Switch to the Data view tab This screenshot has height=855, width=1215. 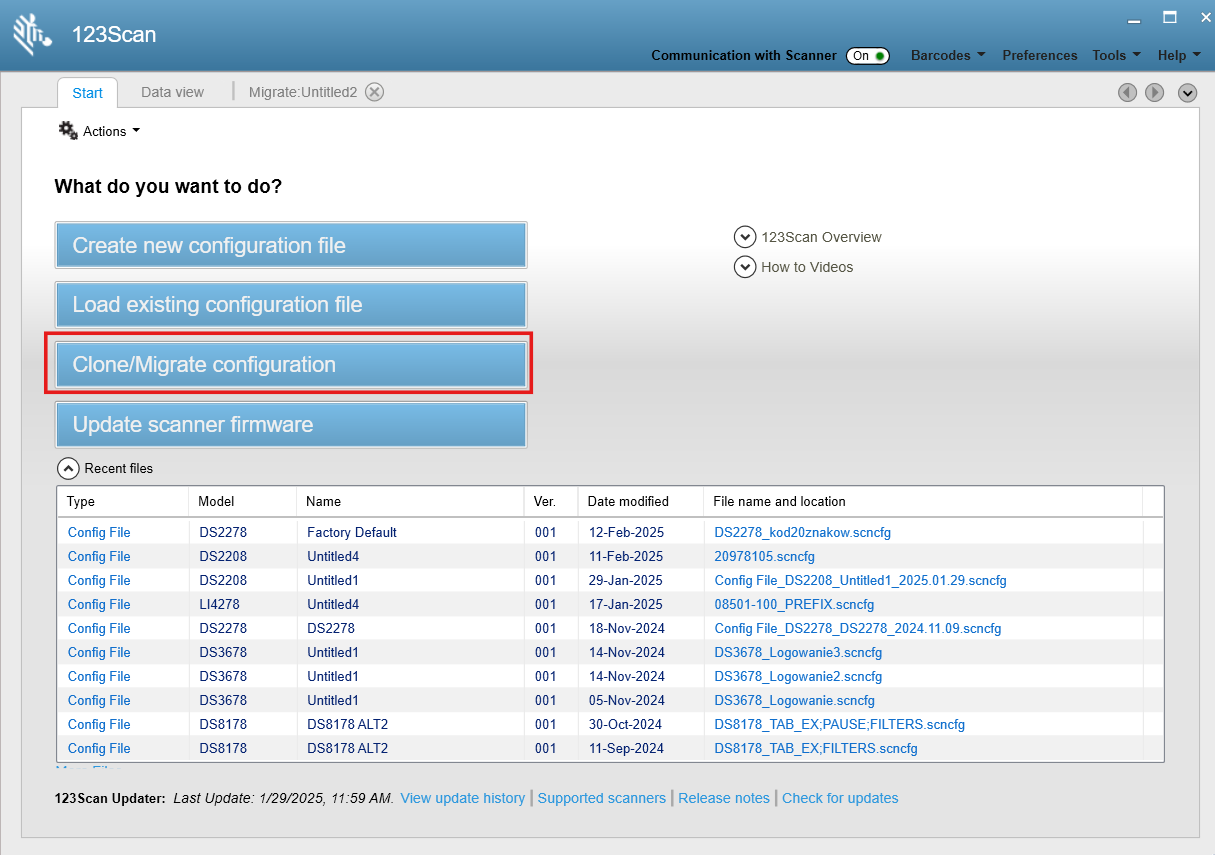[x=172, y=92]
